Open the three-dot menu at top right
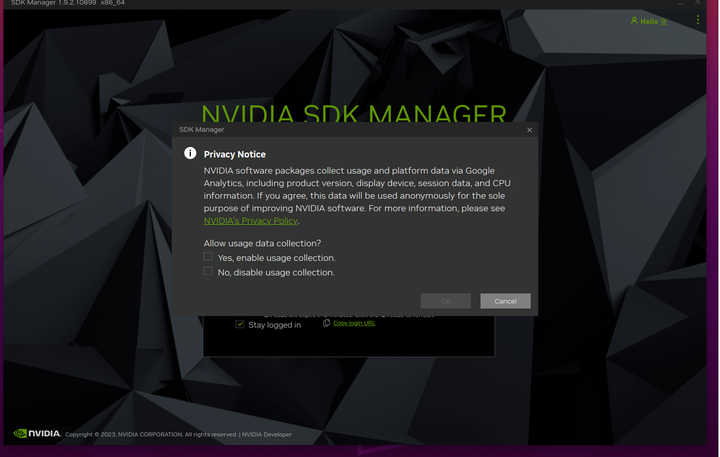The height and width of the screenshot is (457, 720). pos(698,20)
